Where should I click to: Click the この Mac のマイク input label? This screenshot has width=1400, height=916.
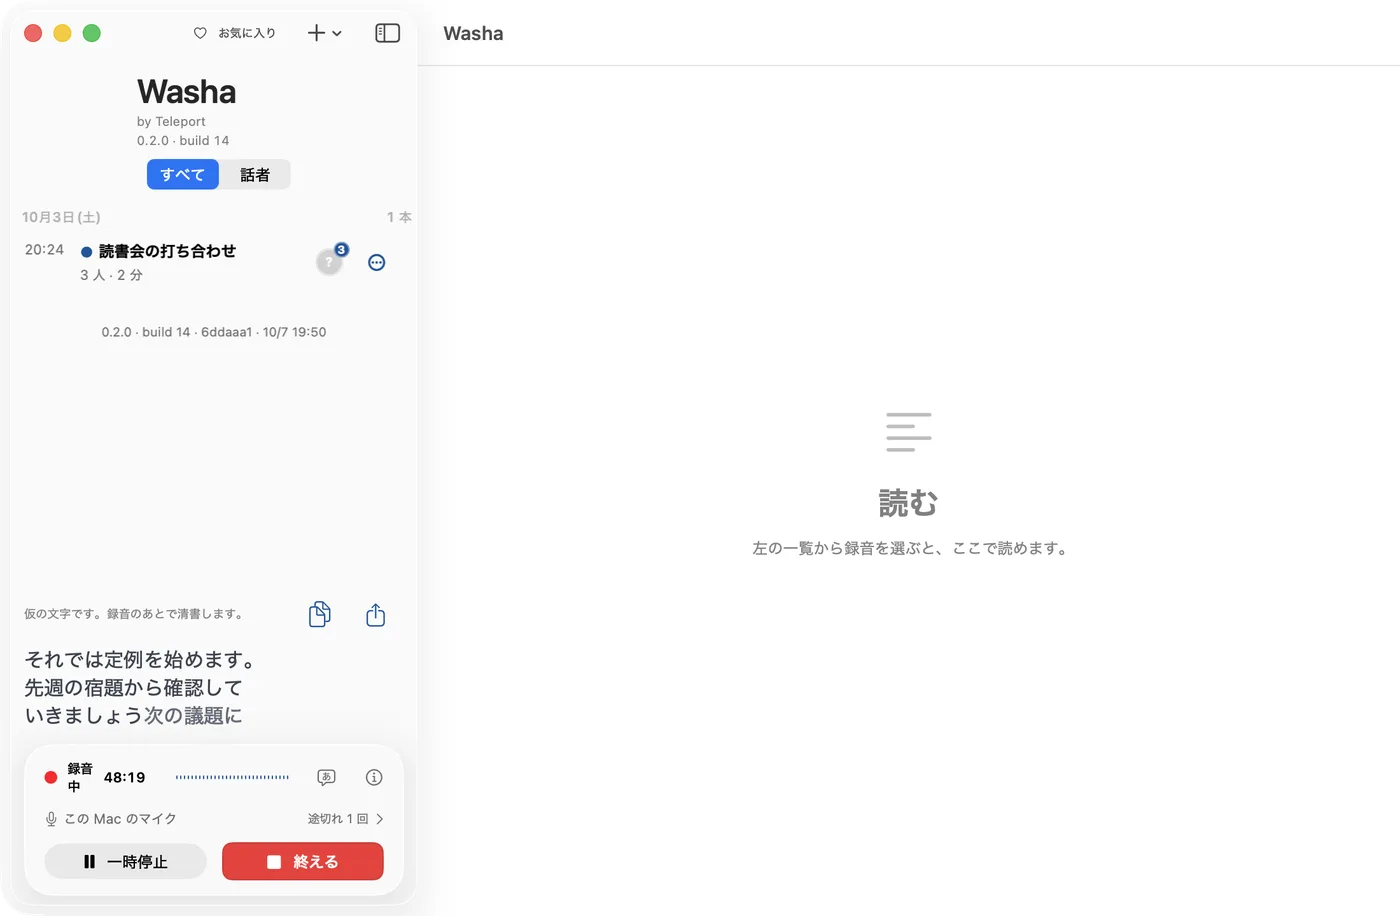121,818
